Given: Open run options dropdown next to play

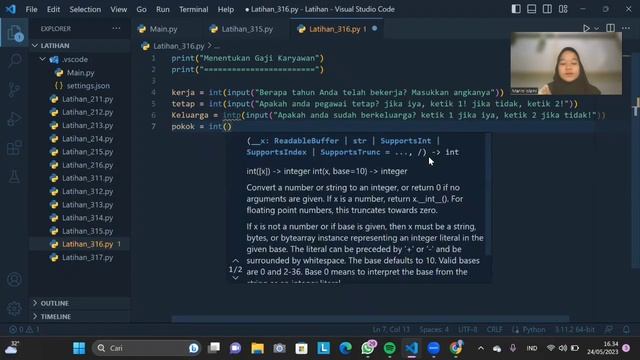Looking at the screenshot, I should coord(597,29).
